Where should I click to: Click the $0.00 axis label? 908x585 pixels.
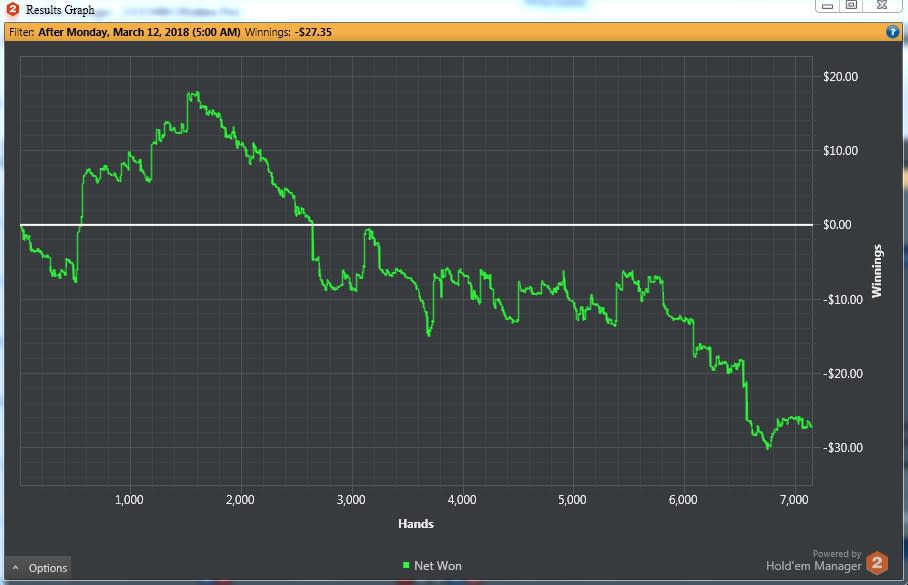click(x=837, y=225)
